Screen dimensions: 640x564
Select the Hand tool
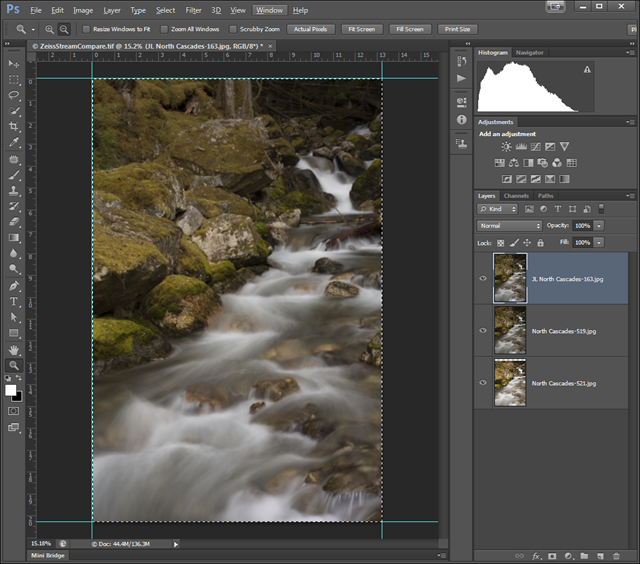point(14,350)
